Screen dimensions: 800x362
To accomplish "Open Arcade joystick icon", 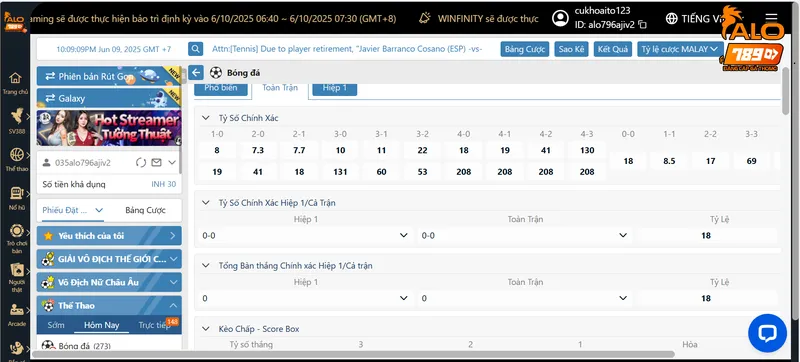I will [x=17, y=309].
